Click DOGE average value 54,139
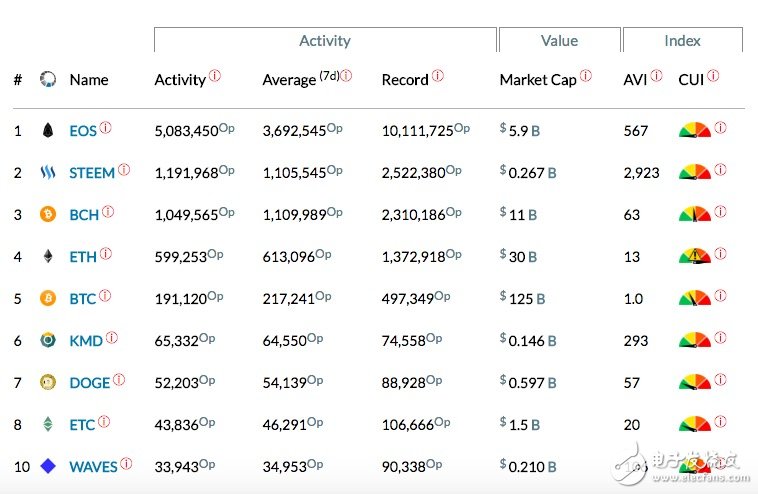Image resolution: width=758 pixels, height=494 pixels. point(285,383)
